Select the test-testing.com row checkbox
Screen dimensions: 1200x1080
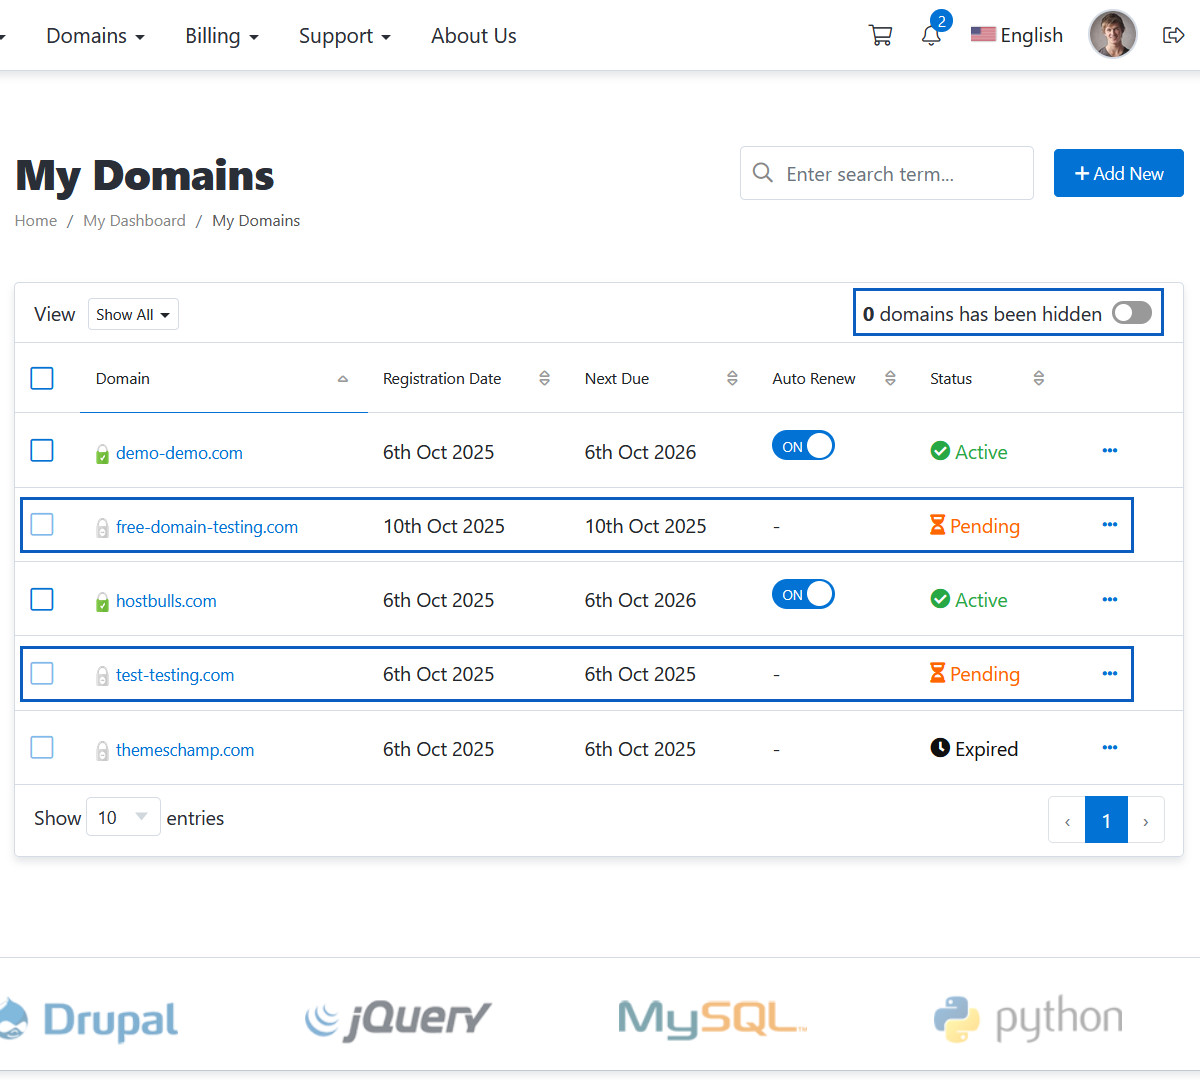click(42, 674)
